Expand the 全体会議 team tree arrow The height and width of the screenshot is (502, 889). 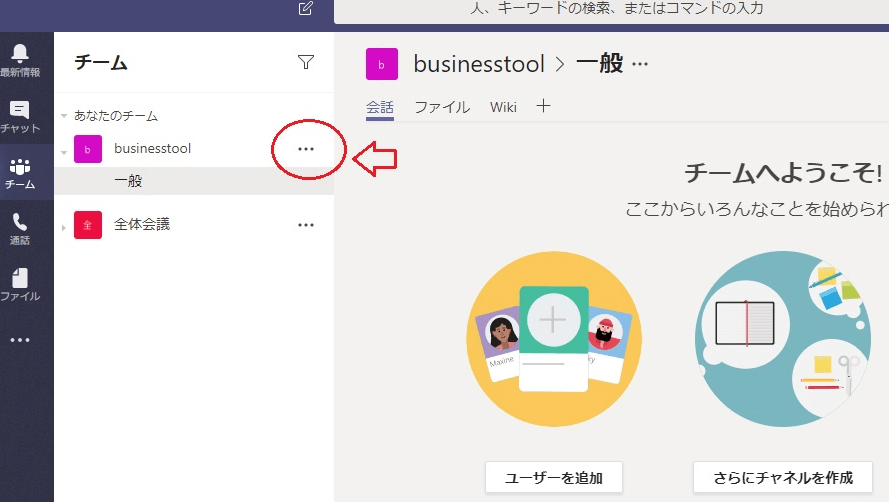tap(65, 228)
